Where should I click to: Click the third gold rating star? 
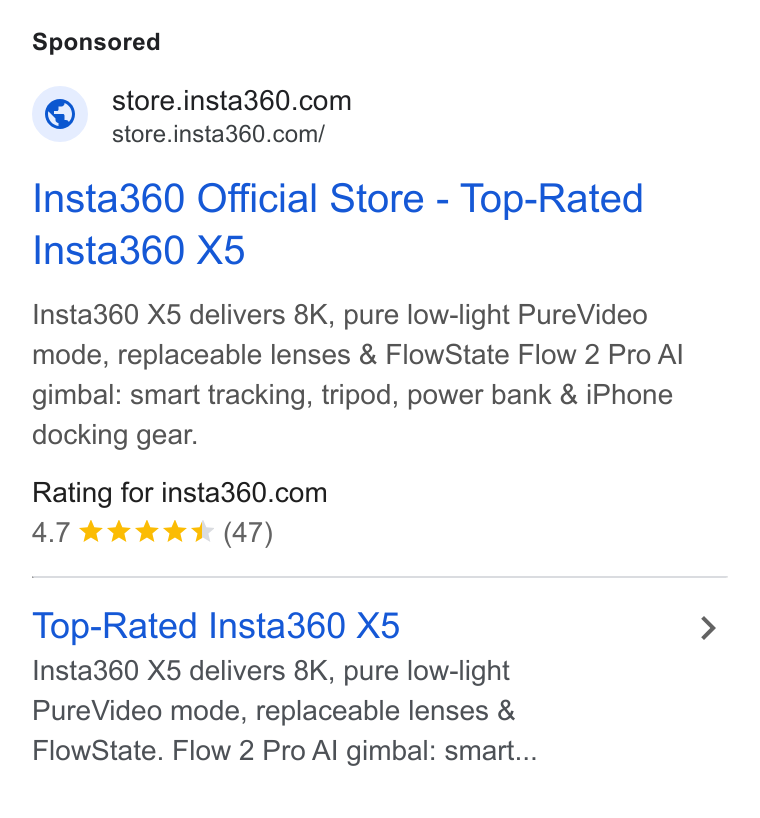click(x=147, y=532)
